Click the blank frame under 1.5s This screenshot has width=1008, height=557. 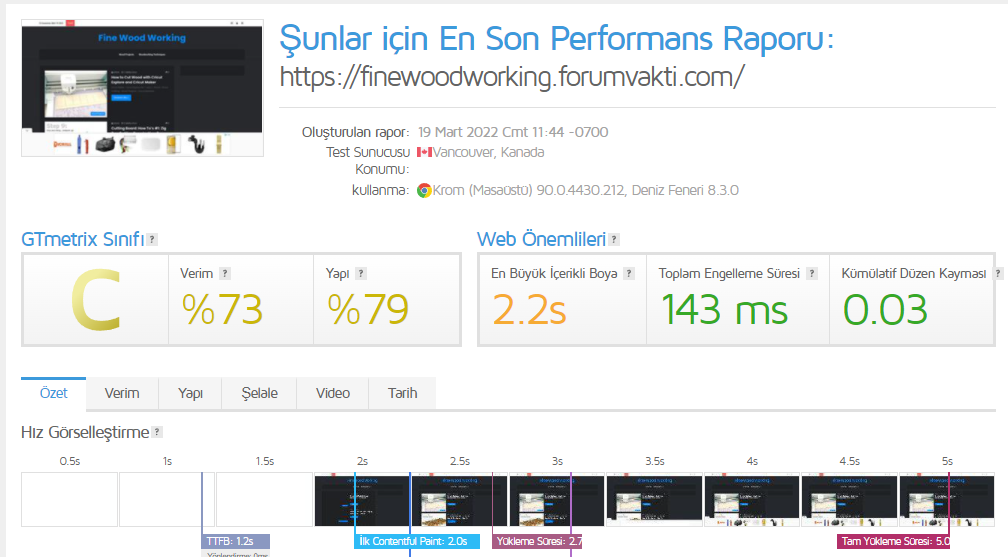click(264, 500)
